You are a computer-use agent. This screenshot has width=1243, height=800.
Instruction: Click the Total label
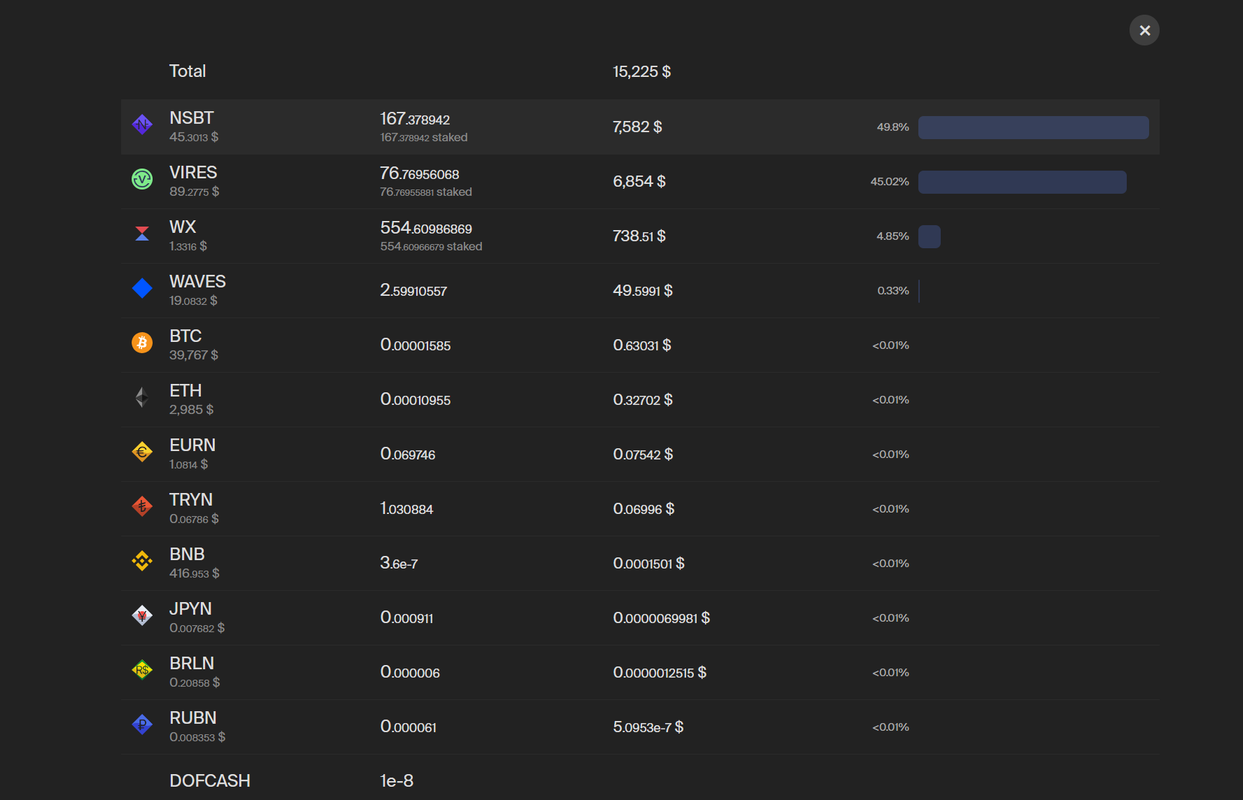point(188,71)
